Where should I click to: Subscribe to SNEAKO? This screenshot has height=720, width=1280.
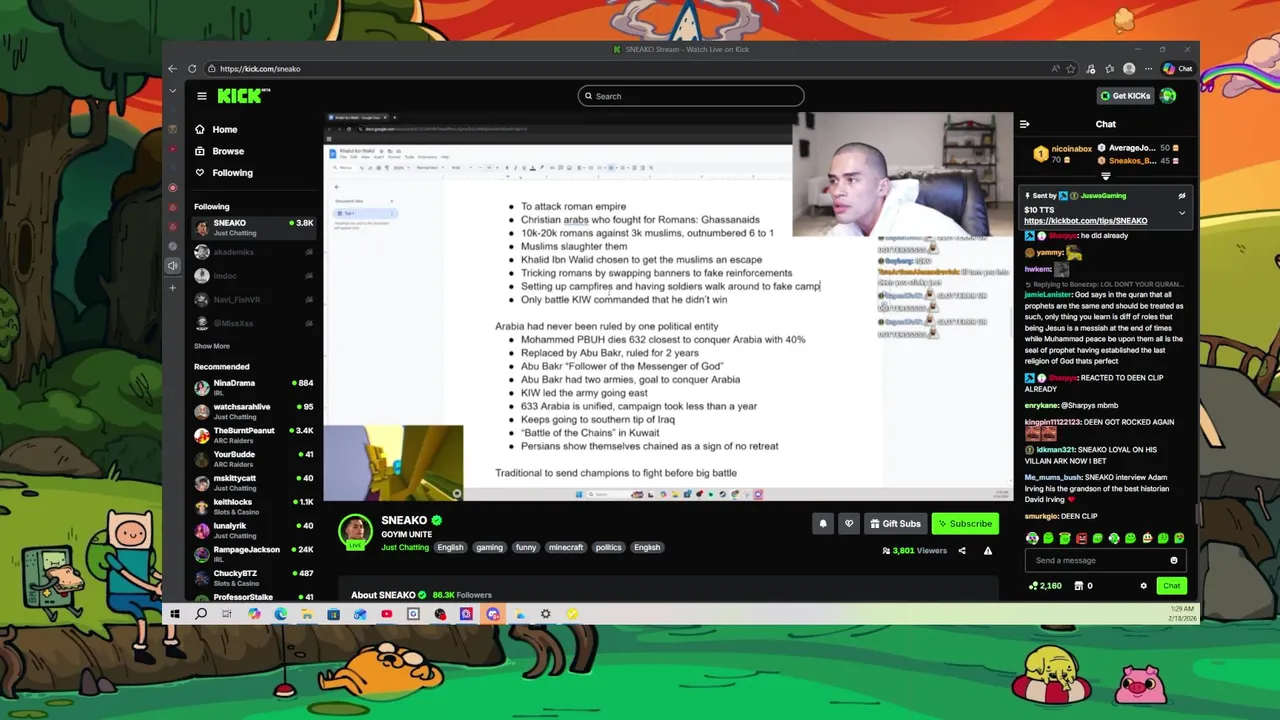tap(965, 523)
